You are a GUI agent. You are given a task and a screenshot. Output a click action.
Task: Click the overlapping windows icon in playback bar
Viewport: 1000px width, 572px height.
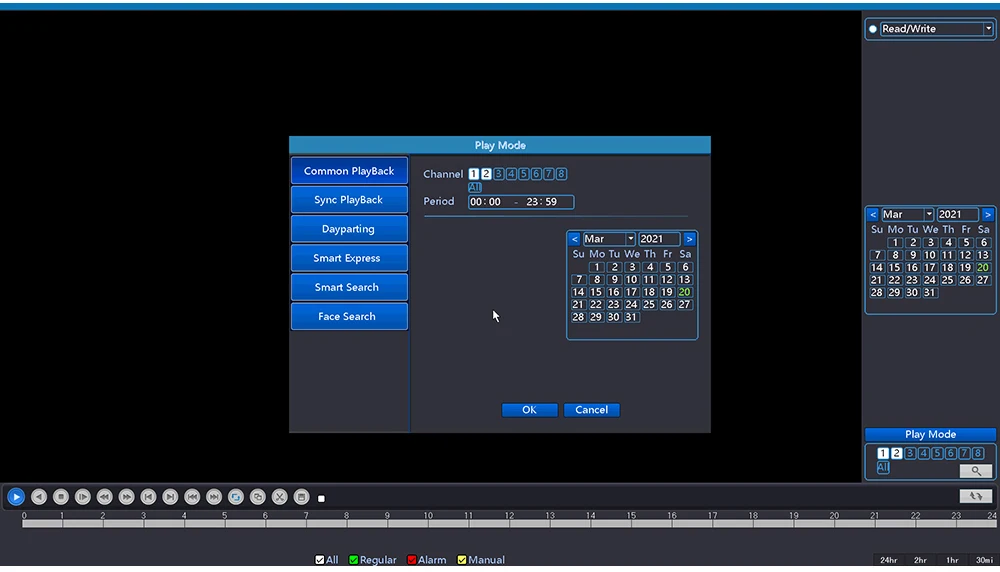pyautogui.click(x=258, y=497)
